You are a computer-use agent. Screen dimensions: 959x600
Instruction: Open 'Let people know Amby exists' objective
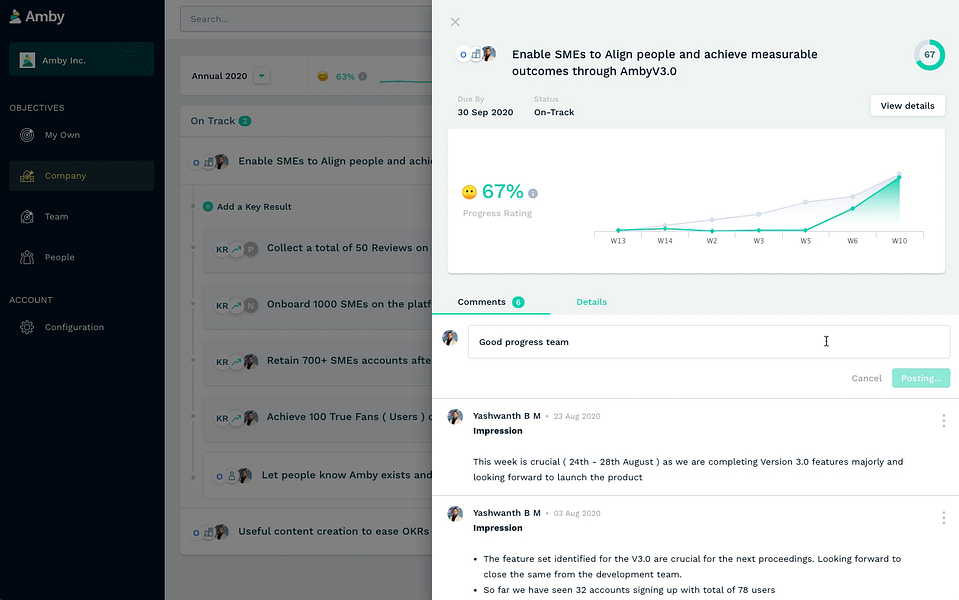[317, 475]
